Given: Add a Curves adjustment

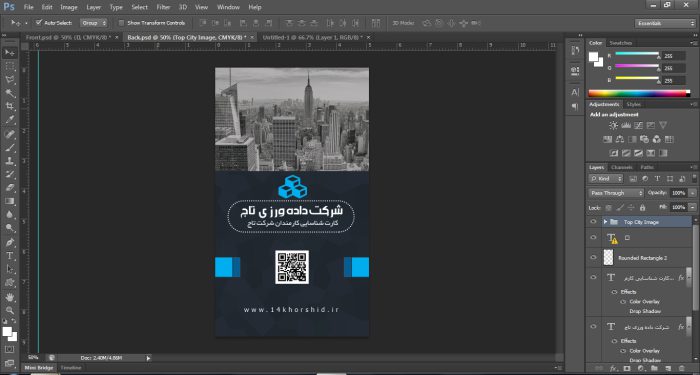Looking at the screenshot, I should 638,125.
